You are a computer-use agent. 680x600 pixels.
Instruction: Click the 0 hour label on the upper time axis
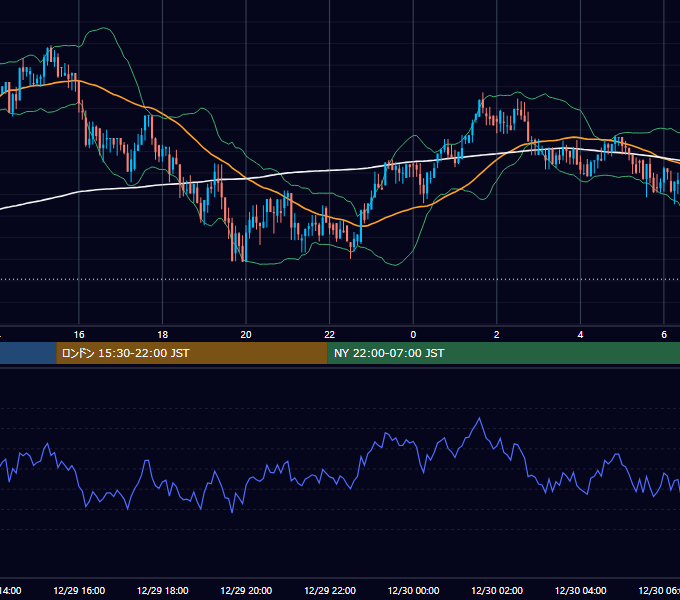[x=413, y=335]
